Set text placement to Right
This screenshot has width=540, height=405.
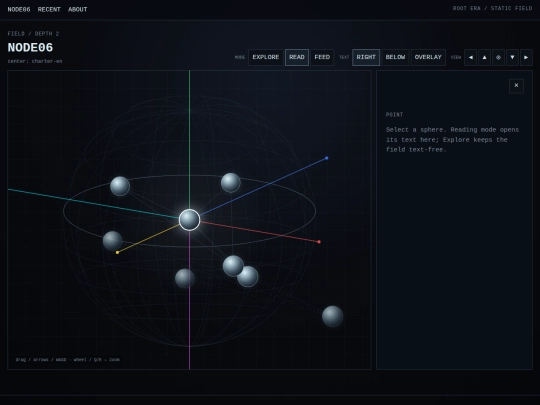coord(366,58)
